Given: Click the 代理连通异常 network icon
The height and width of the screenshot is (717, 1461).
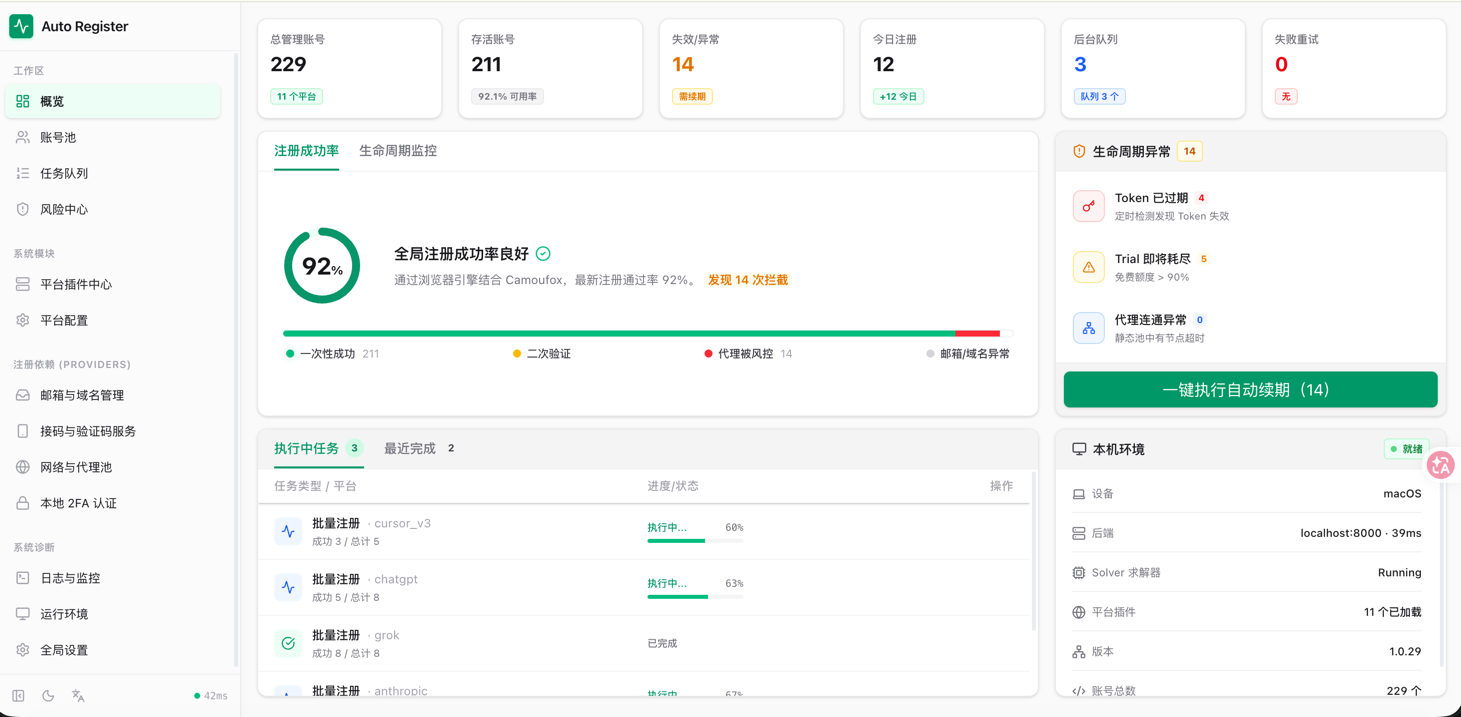Looking at the screenshot, I should tap(1088, 328).
